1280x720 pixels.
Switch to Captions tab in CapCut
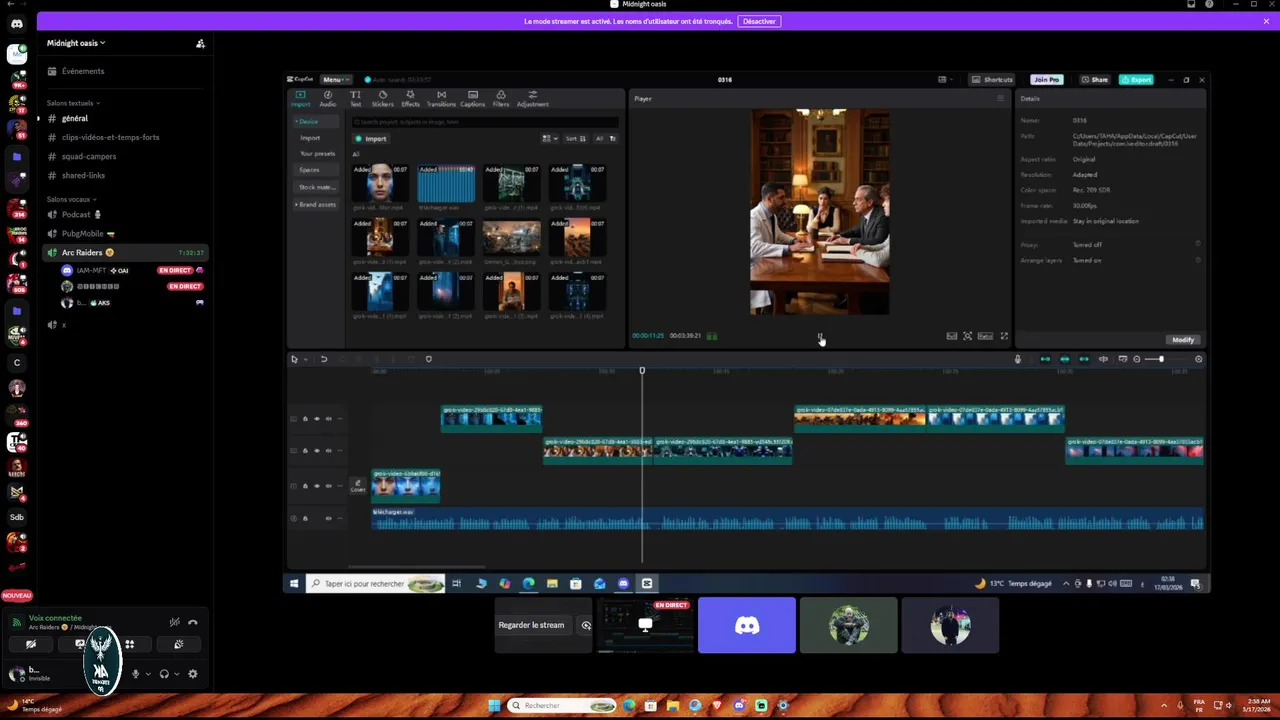pyautogui.click(x=473, y=98)
